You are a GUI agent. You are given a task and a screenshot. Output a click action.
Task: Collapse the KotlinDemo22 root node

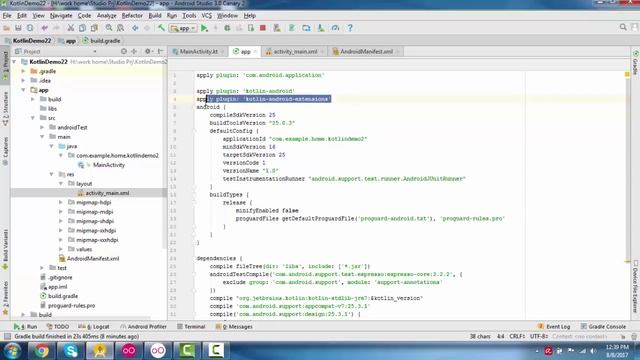15,62
